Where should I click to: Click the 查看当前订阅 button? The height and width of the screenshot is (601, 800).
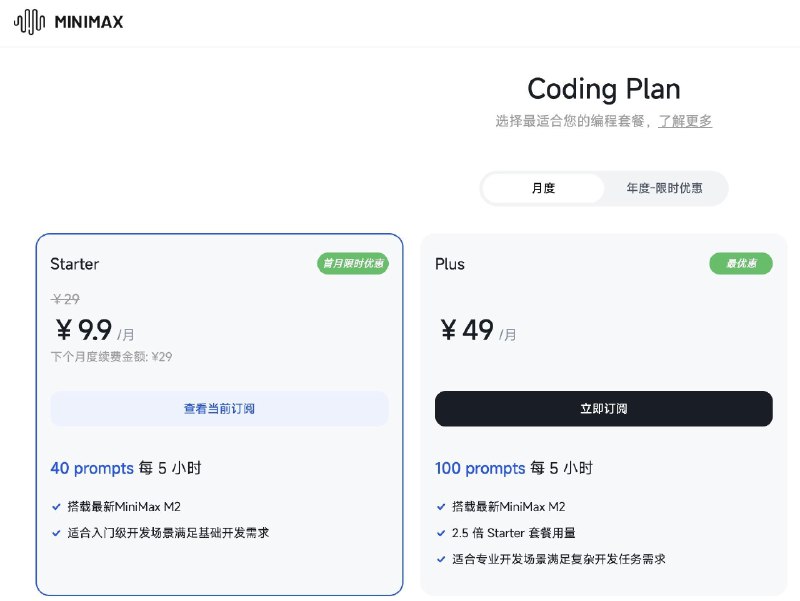coord(219,408)
